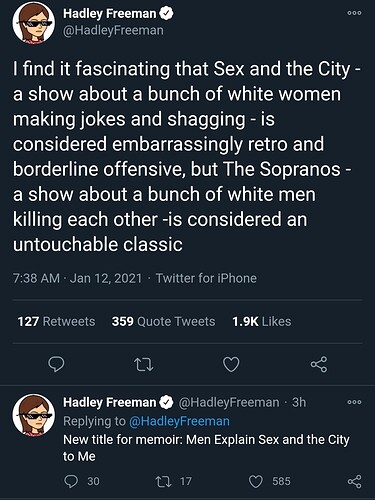The height and width of the screenshot is (500, 375).
Task: View the 127 Retweets list
Action: 56,322
